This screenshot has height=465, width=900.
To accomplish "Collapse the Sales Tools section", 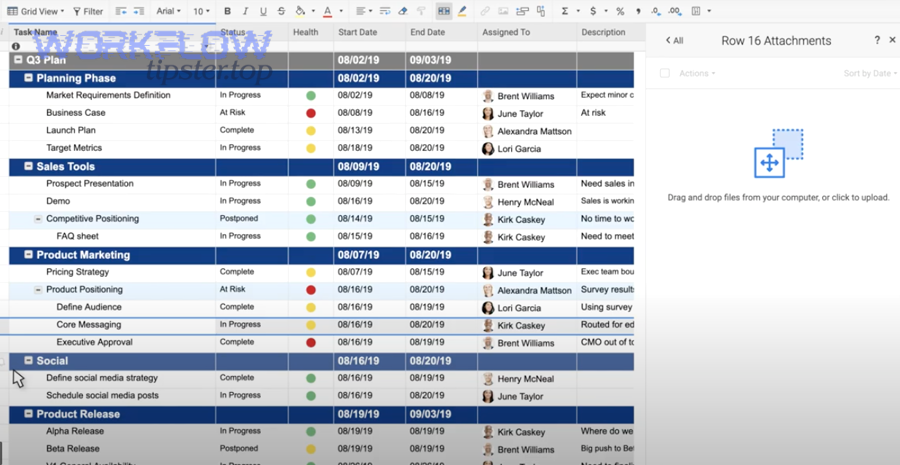I will point(28,166).
